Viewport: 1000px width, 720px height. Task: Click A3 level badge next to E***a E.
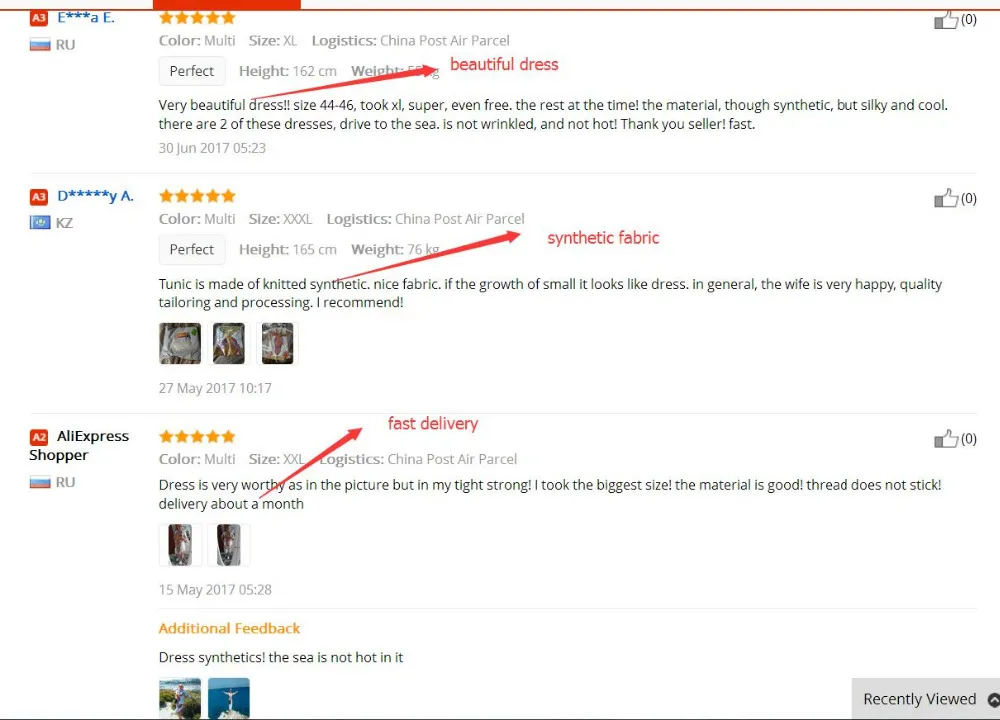point(39,18)
